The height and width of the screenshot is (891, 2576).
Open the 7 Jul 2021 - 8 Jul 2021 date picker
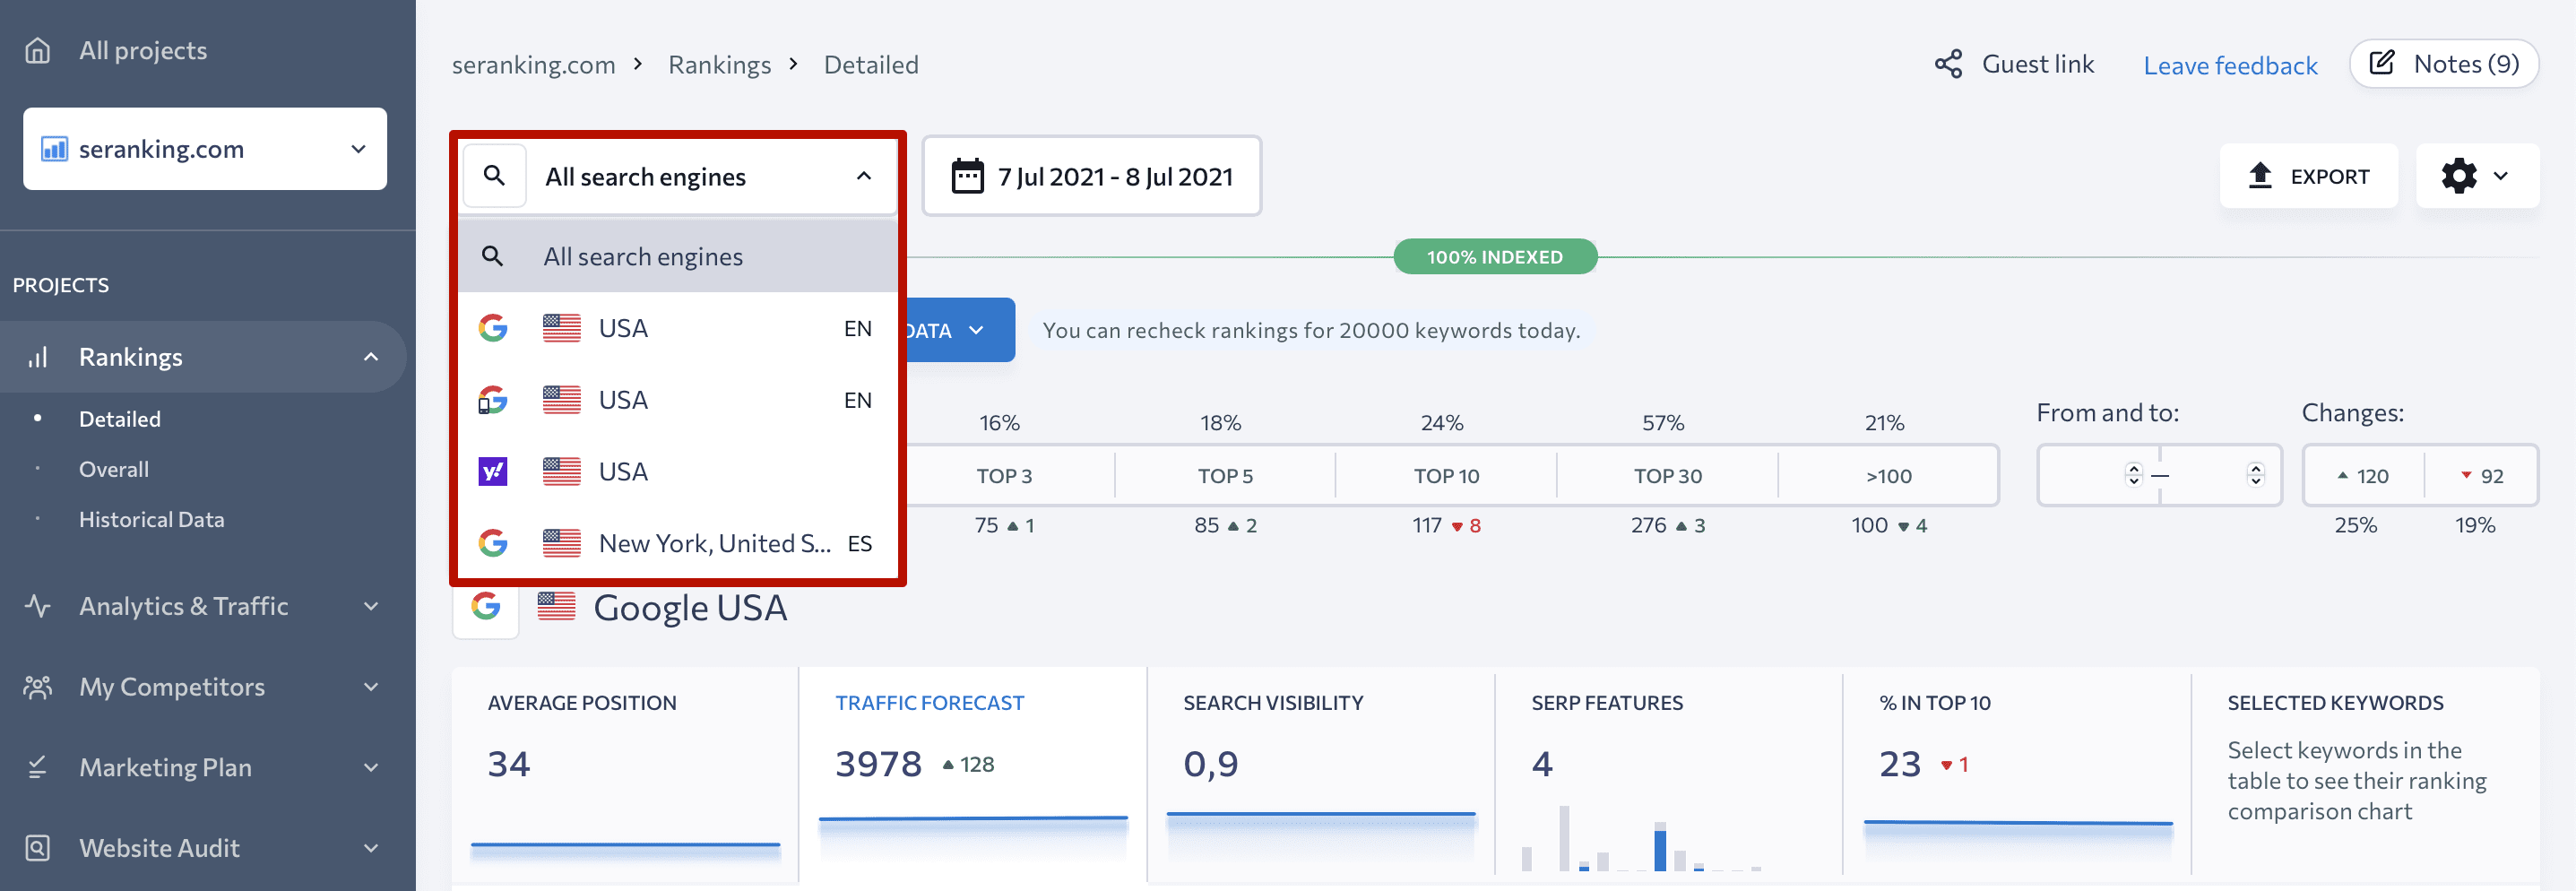(x=1092, y=176)
